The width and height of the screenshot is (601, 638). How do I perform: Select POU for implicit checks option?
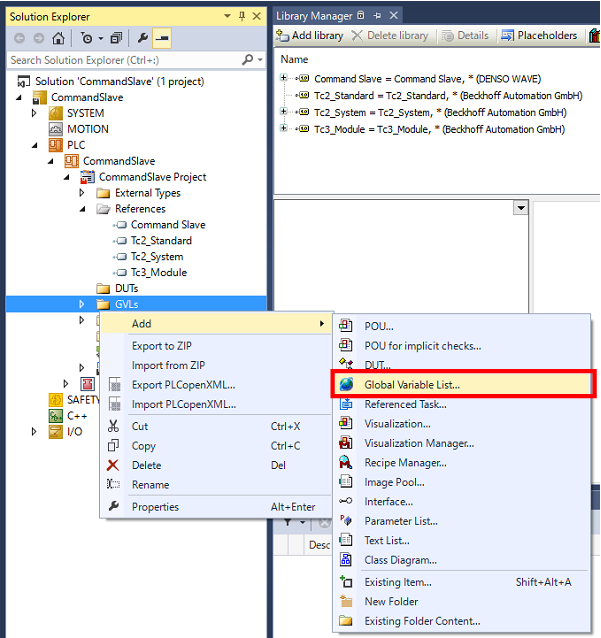tap(422, 345)
